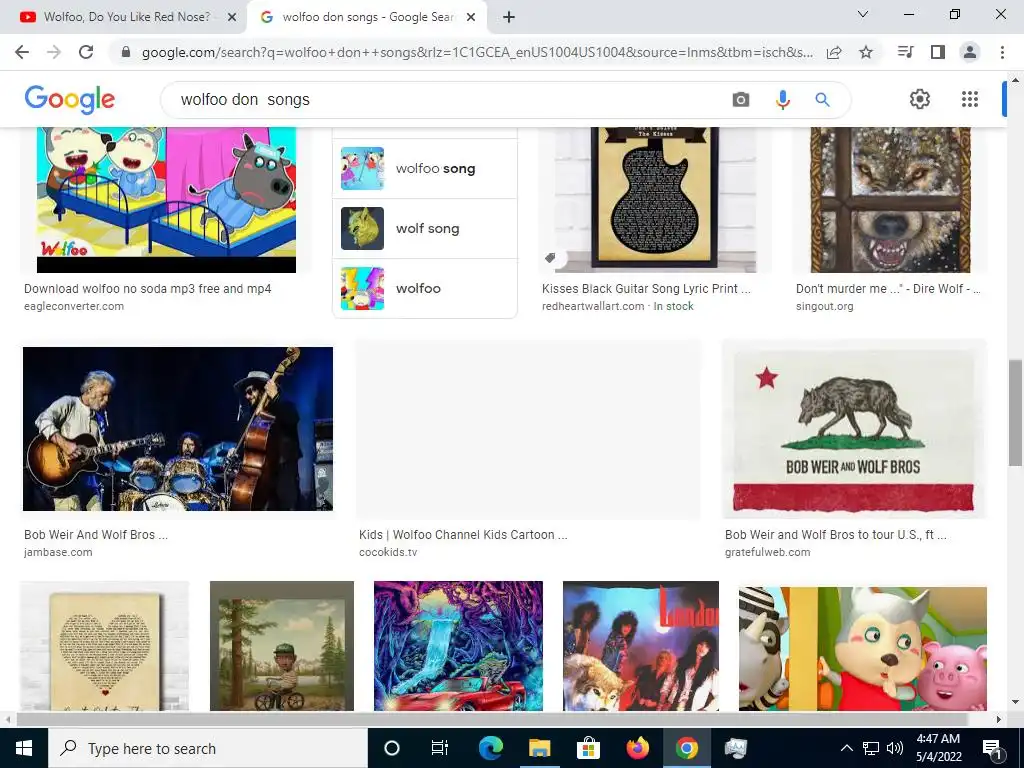The height and width of the screenshot is (768, 1024).
Task: Show hidden system tray icons
Action: pos(846,748)
